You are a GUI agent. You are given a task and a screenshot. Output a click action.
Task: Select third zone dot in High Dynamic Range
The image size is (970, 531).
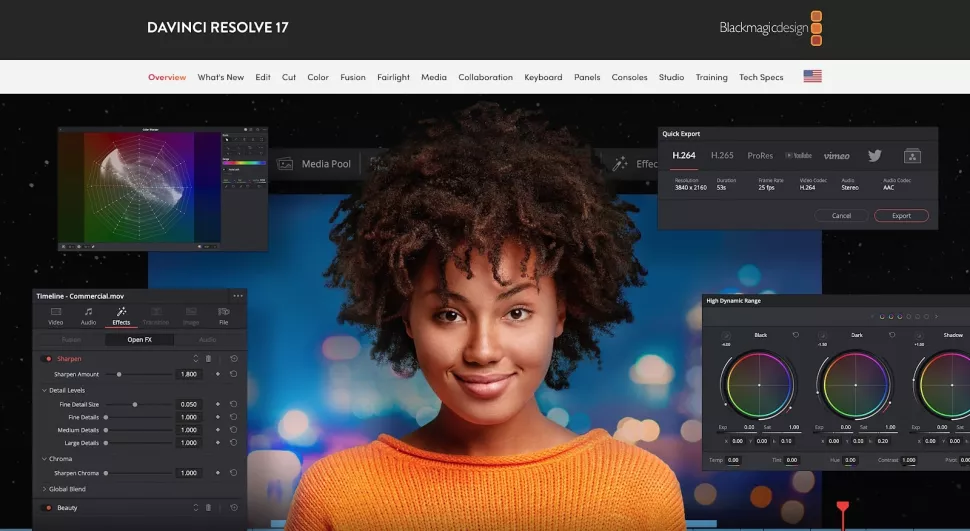899,316
